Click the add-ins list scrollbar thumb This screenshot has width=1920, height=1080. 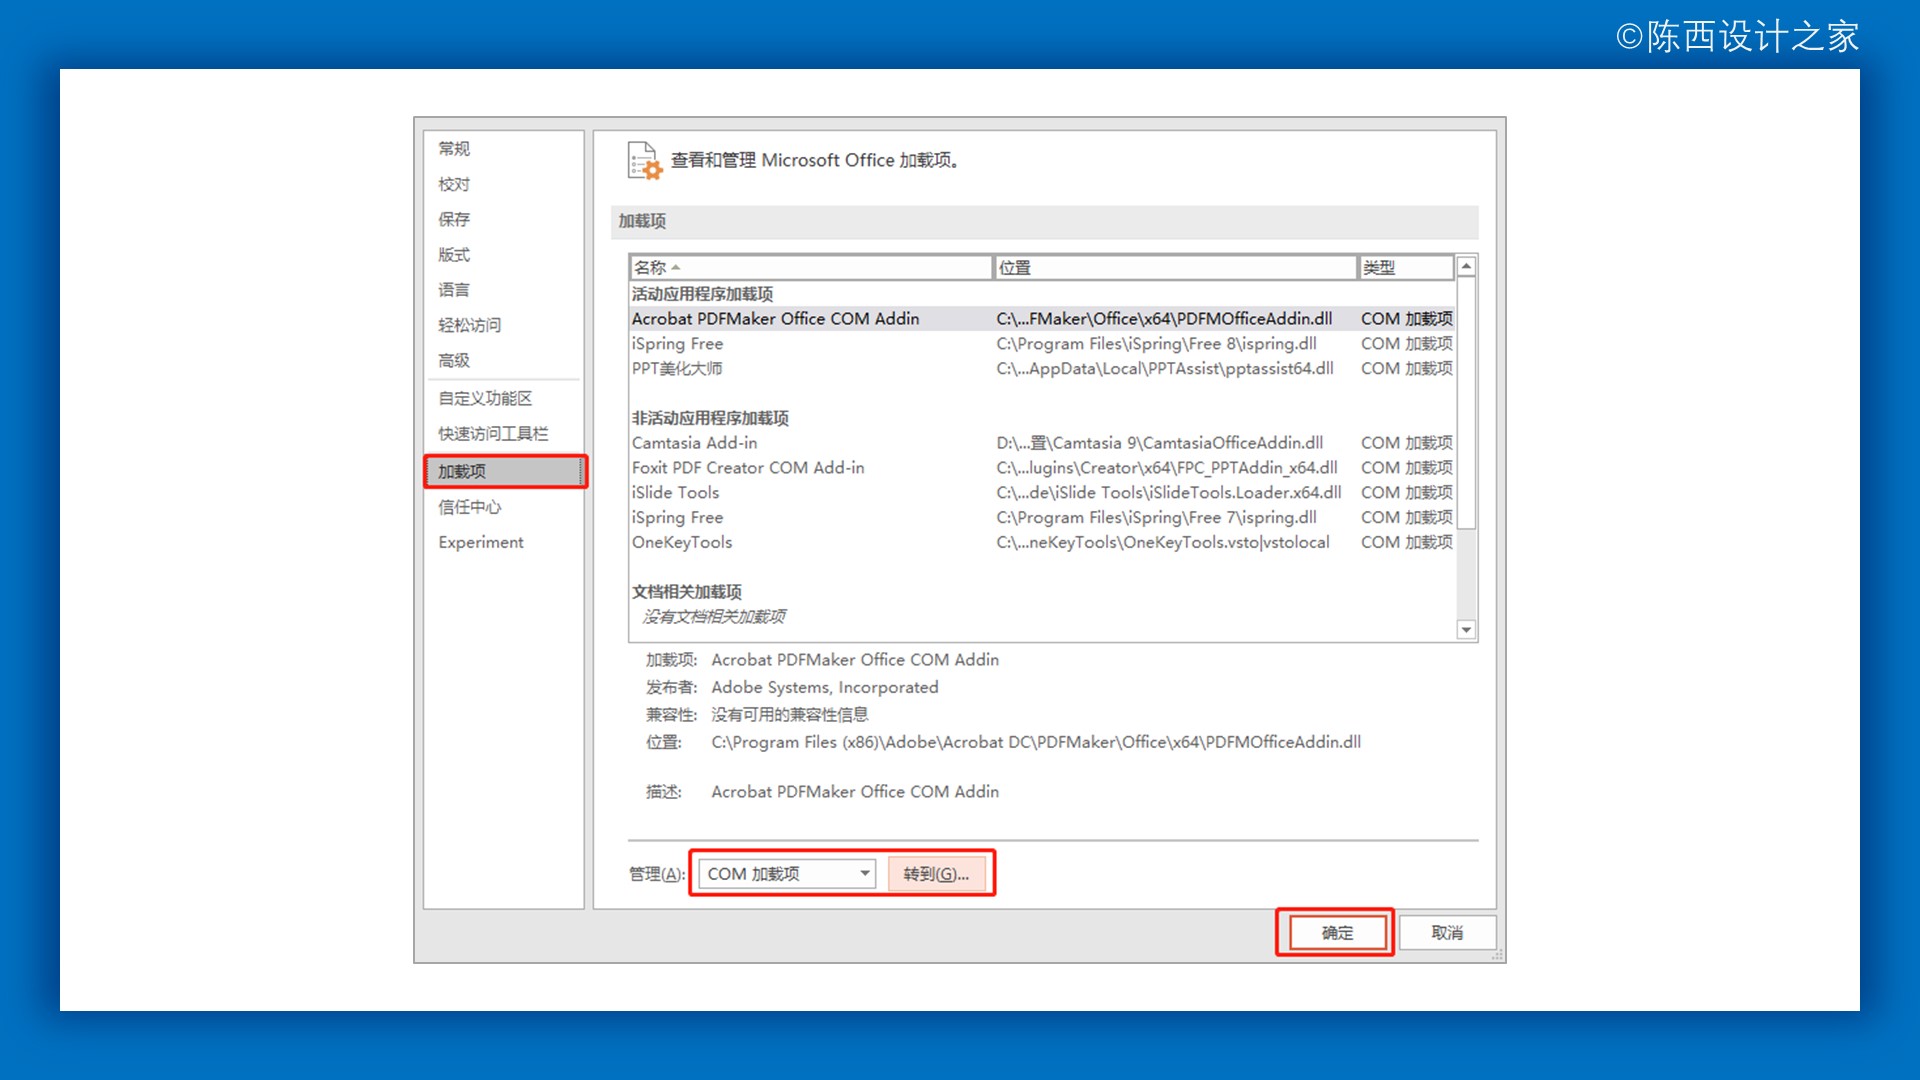click(1466, 403)
